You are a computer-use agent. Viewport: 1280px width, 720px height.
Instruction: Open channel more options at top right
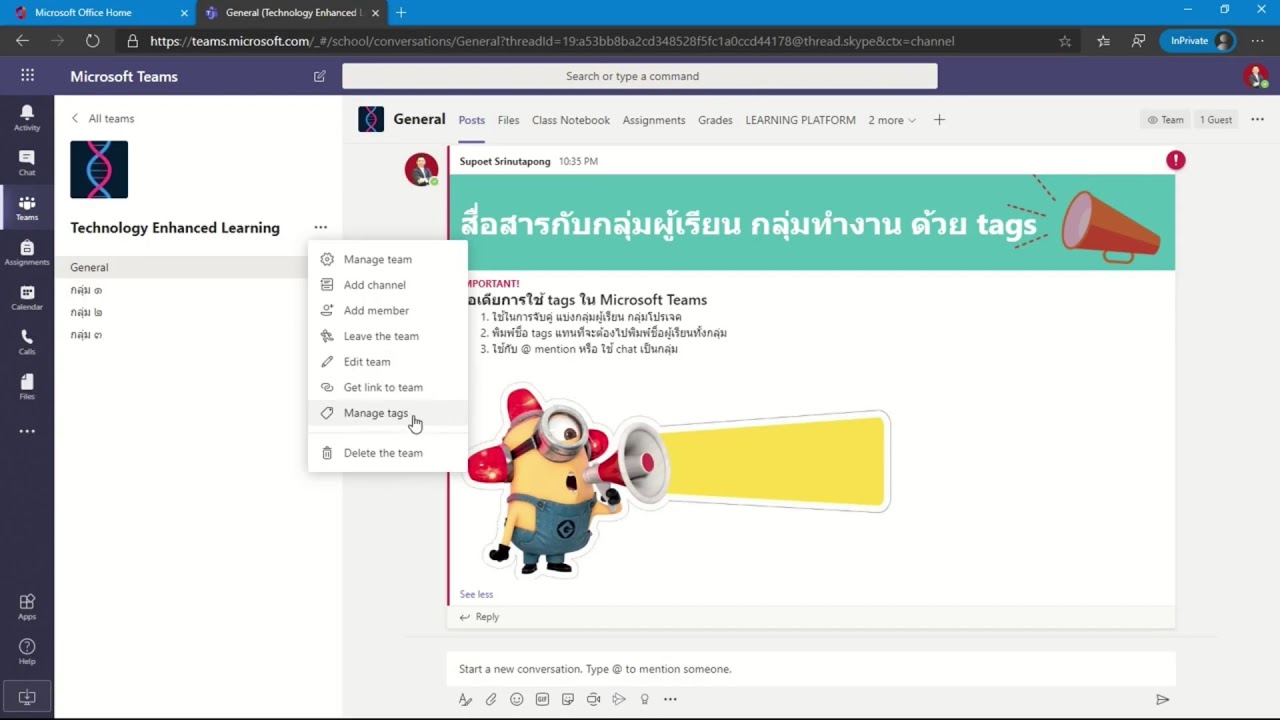(1257, 120)
